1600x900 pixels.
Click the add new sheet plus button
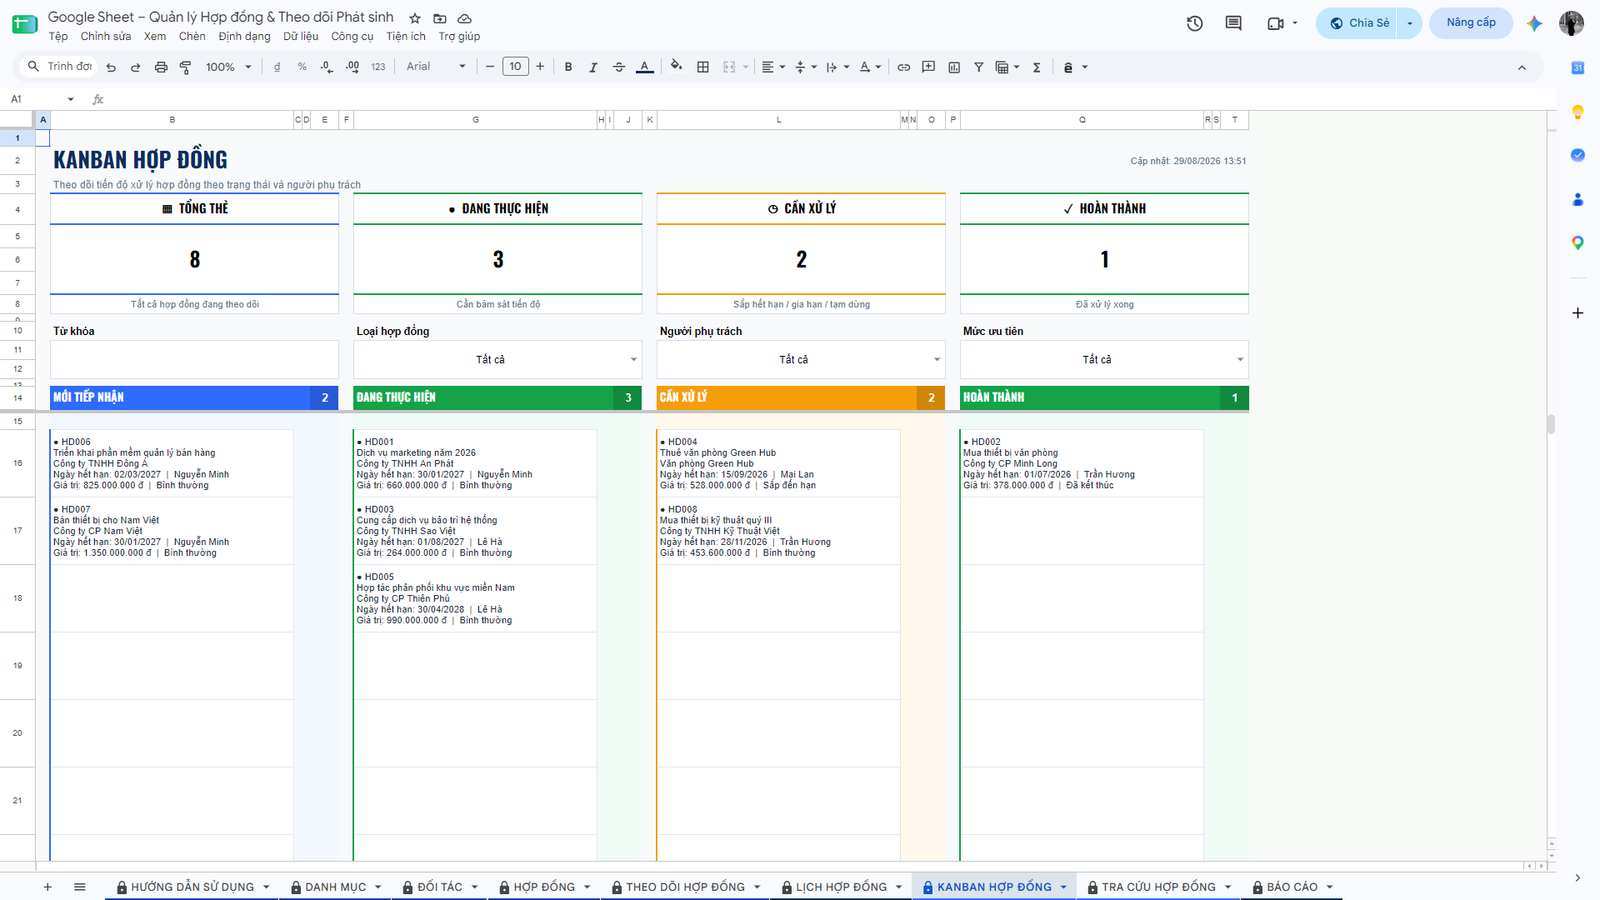pos(47,887)
